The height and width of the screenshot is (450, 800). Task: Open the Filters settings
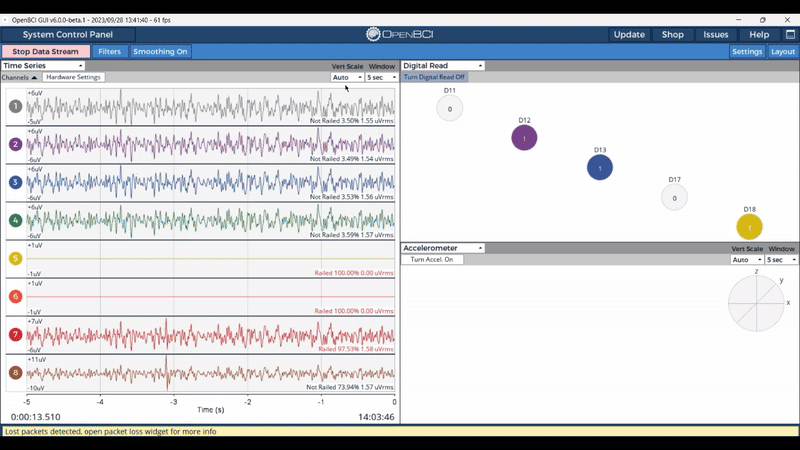[x=109, y=52]
